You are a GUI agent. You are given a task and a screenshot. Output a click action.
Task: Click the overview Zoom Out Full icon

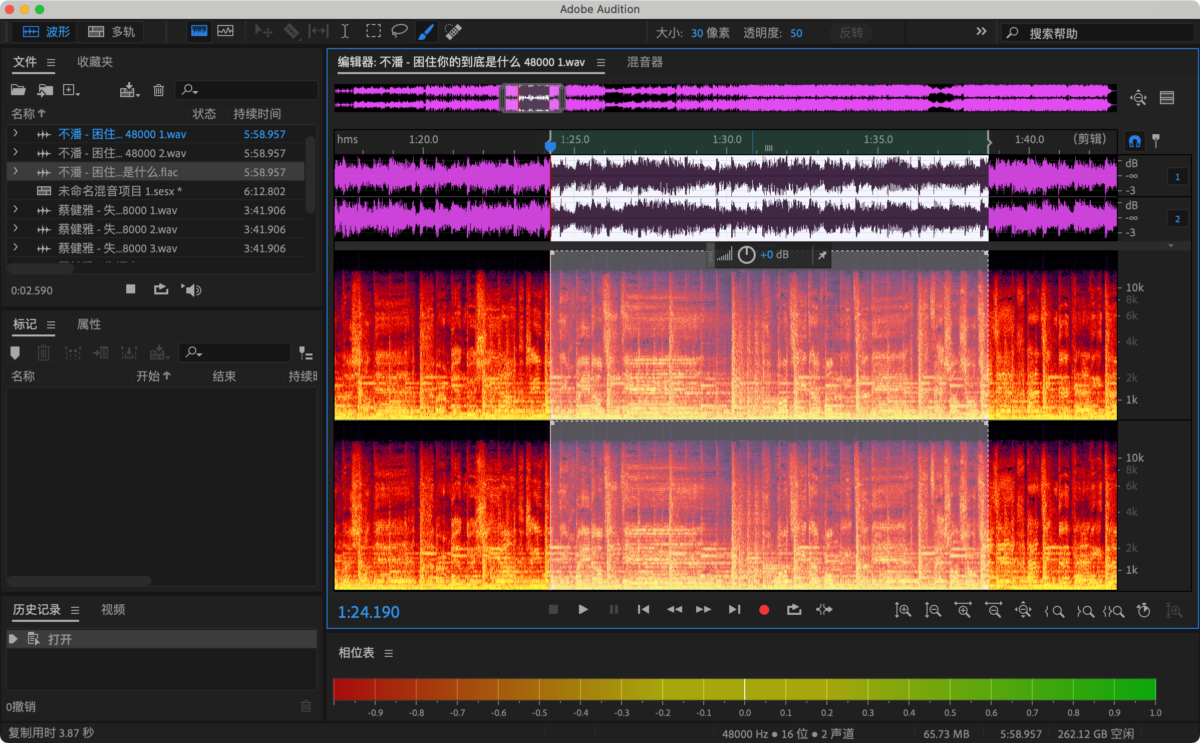tap(1138, 97)
